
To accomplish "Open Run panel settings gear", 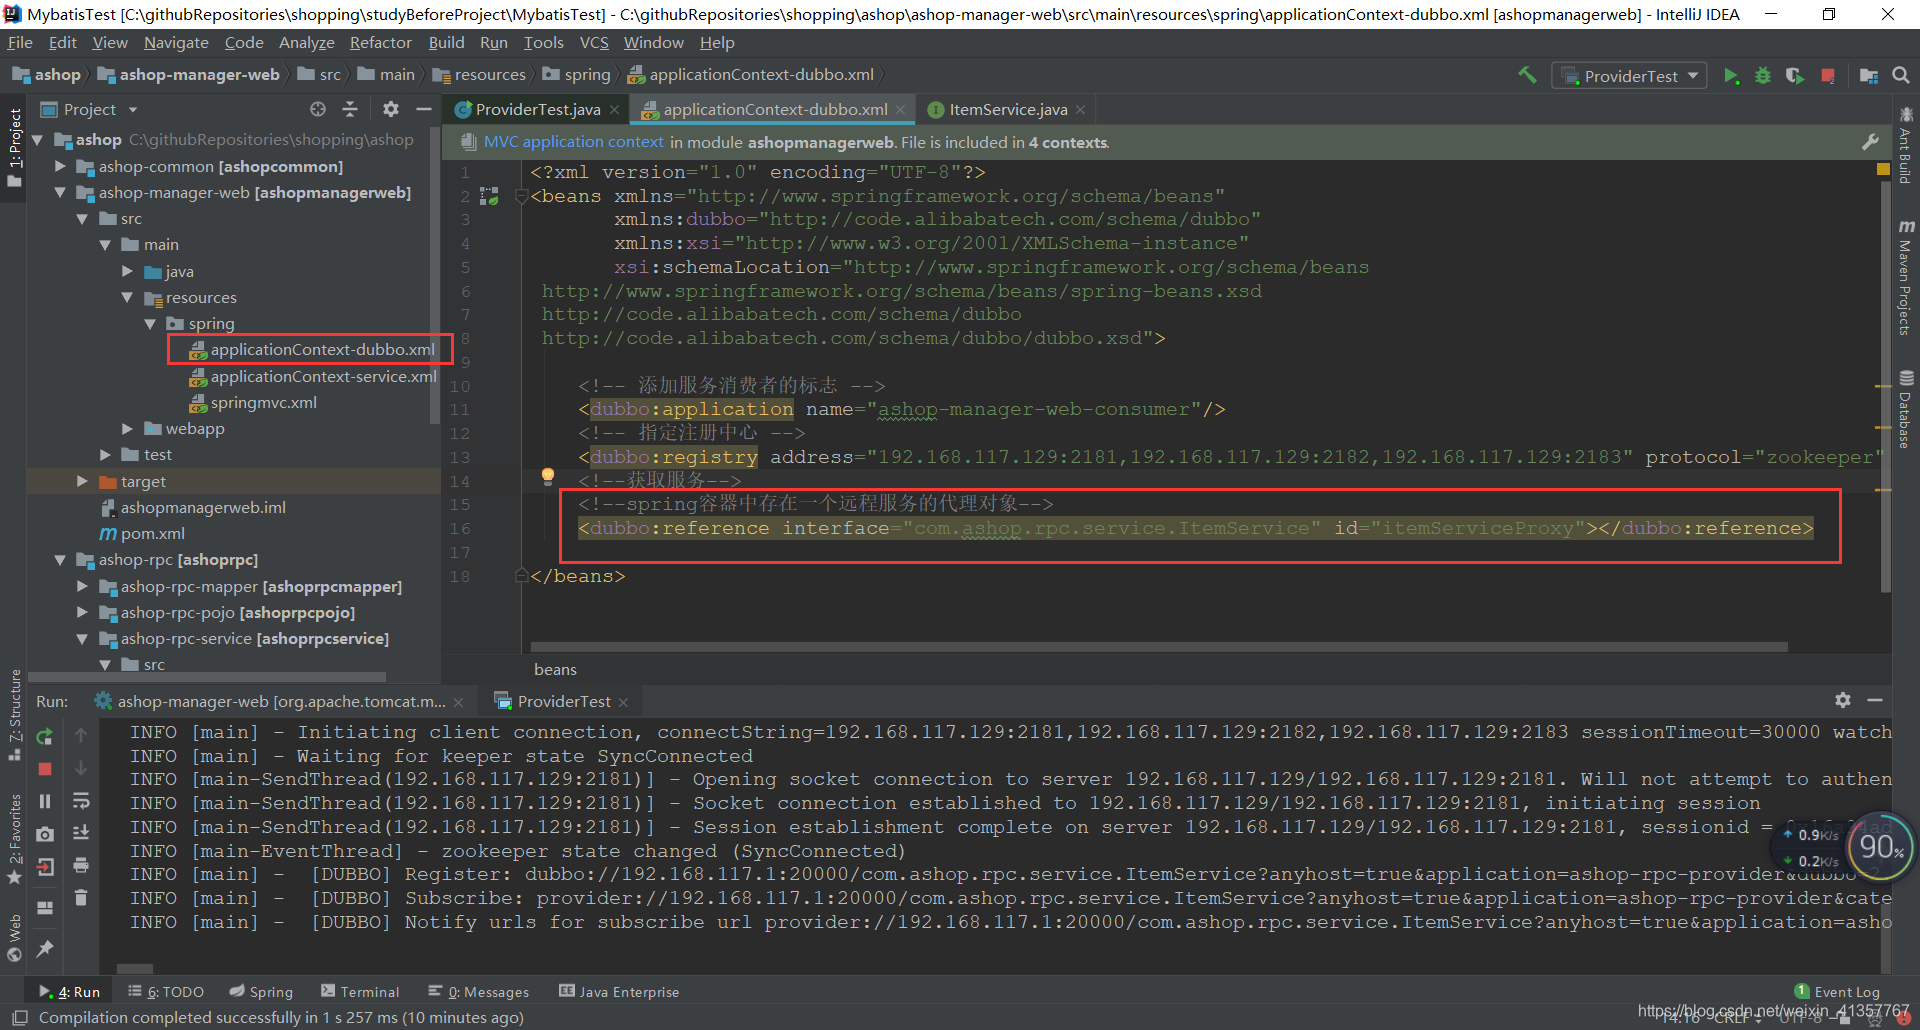I will pyautogui.click(x=1843, y=700).
